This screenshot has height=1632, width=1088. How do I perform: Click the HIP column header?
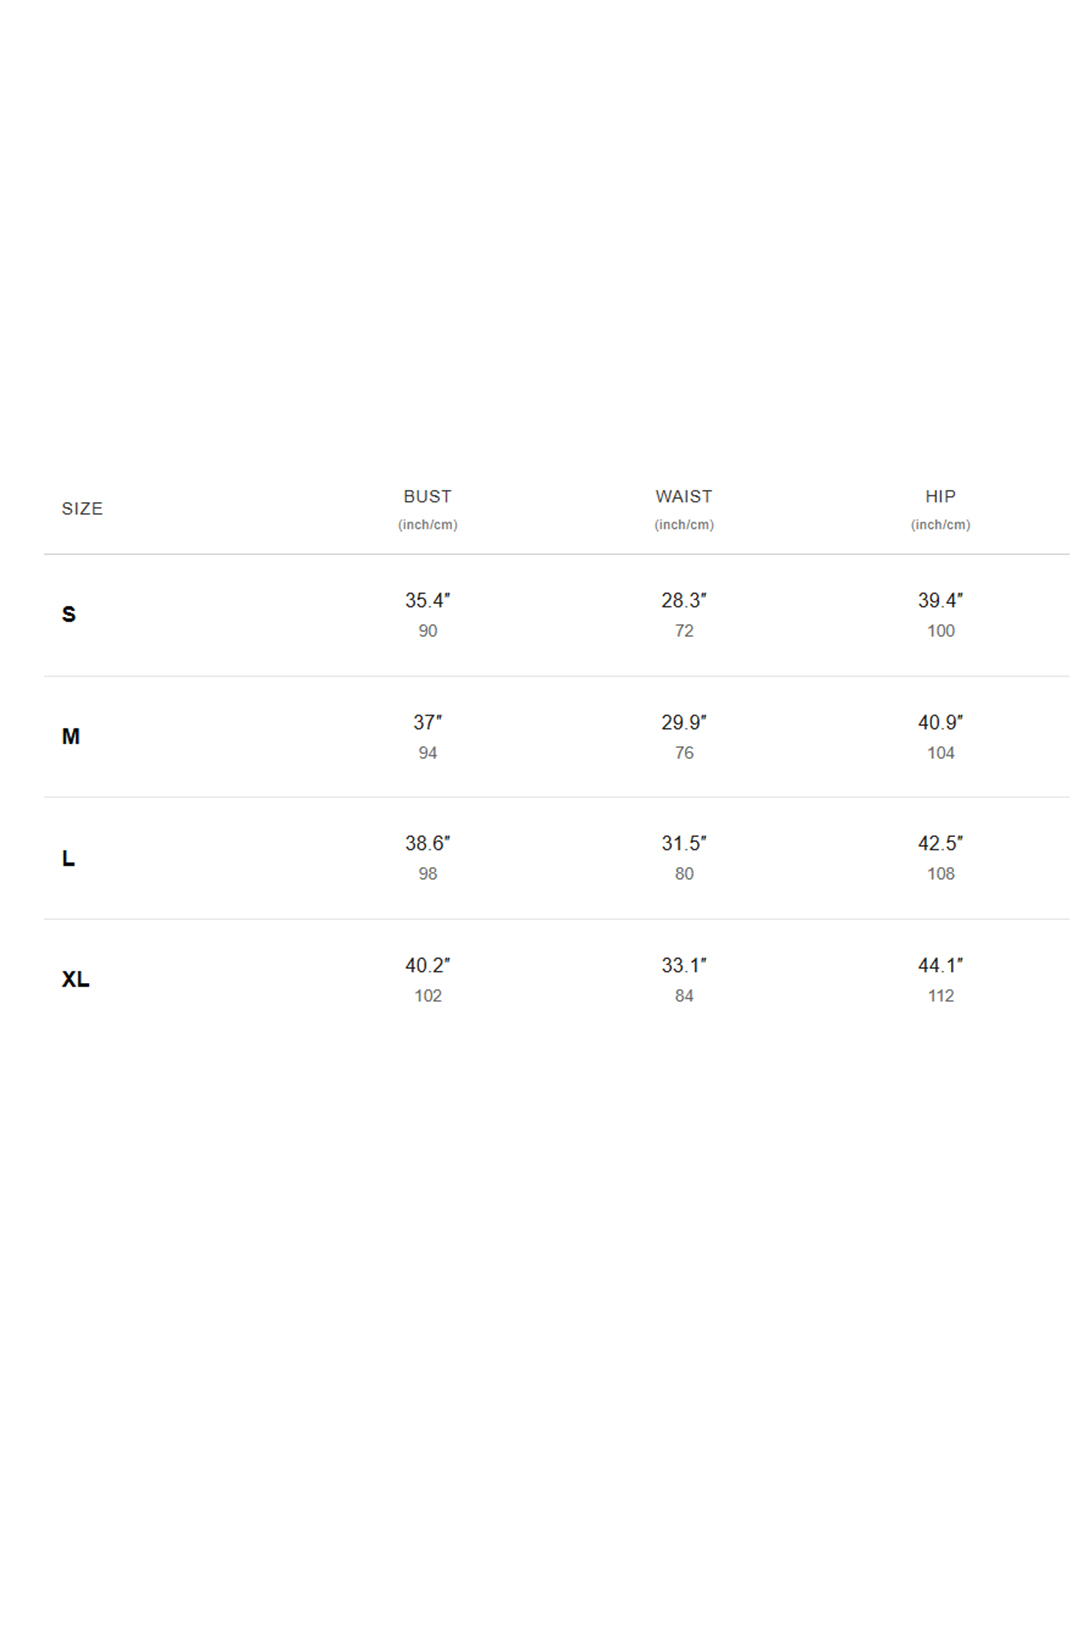tap(940, 496)
